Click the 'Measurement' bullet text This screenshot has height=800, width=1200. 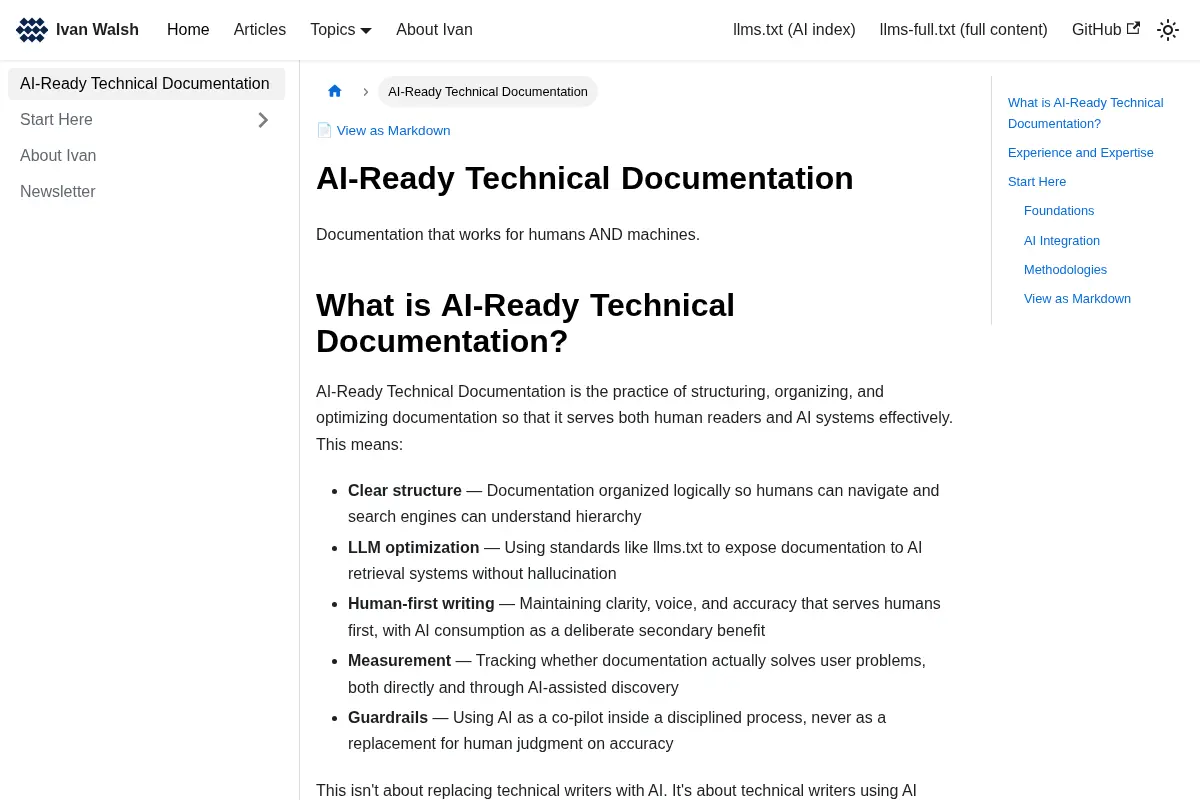point(400,661)
